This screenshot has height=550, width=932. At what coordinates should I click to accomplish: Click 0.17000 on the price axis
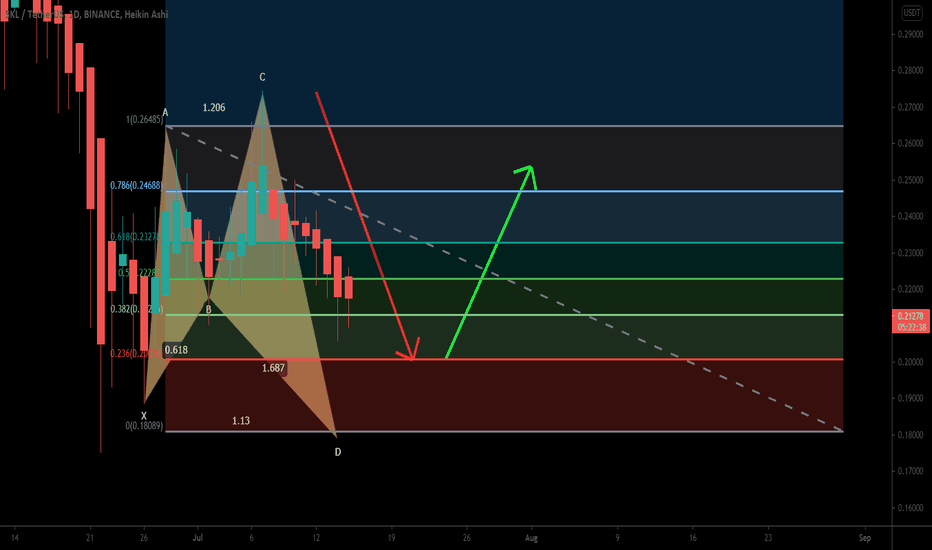click(x=911, y=472)
